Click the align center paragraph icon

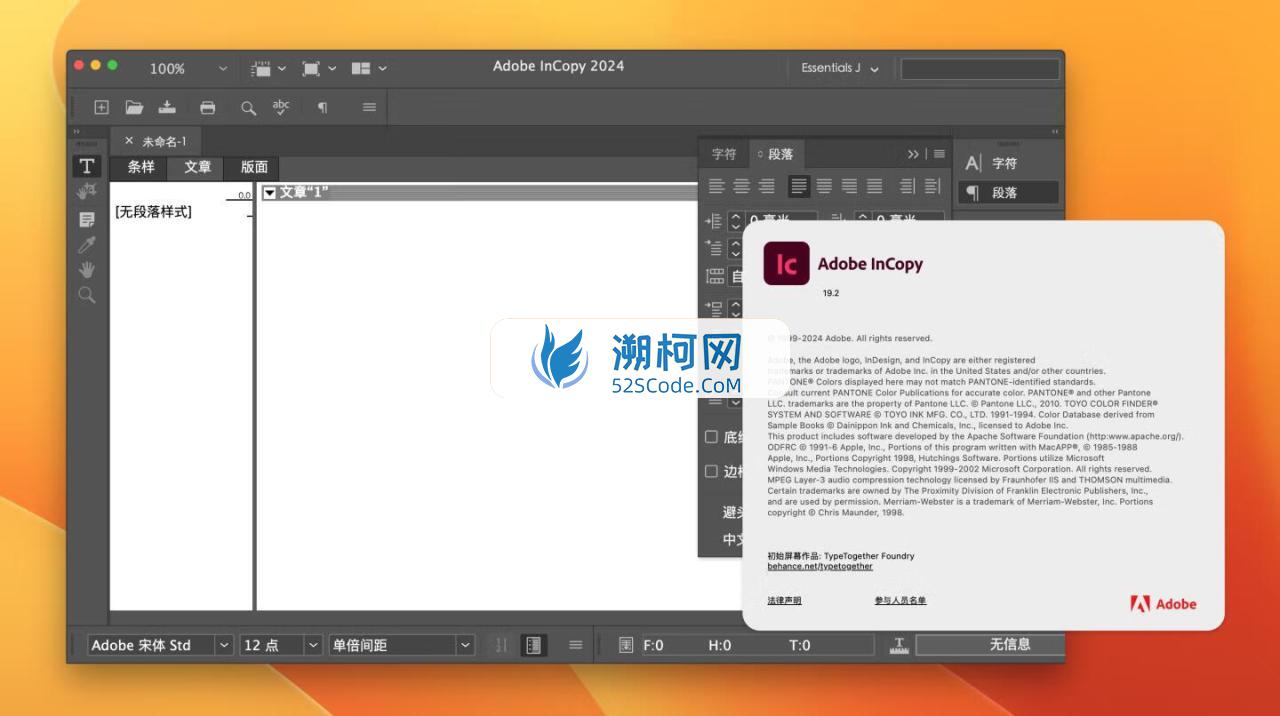[741, 186]
